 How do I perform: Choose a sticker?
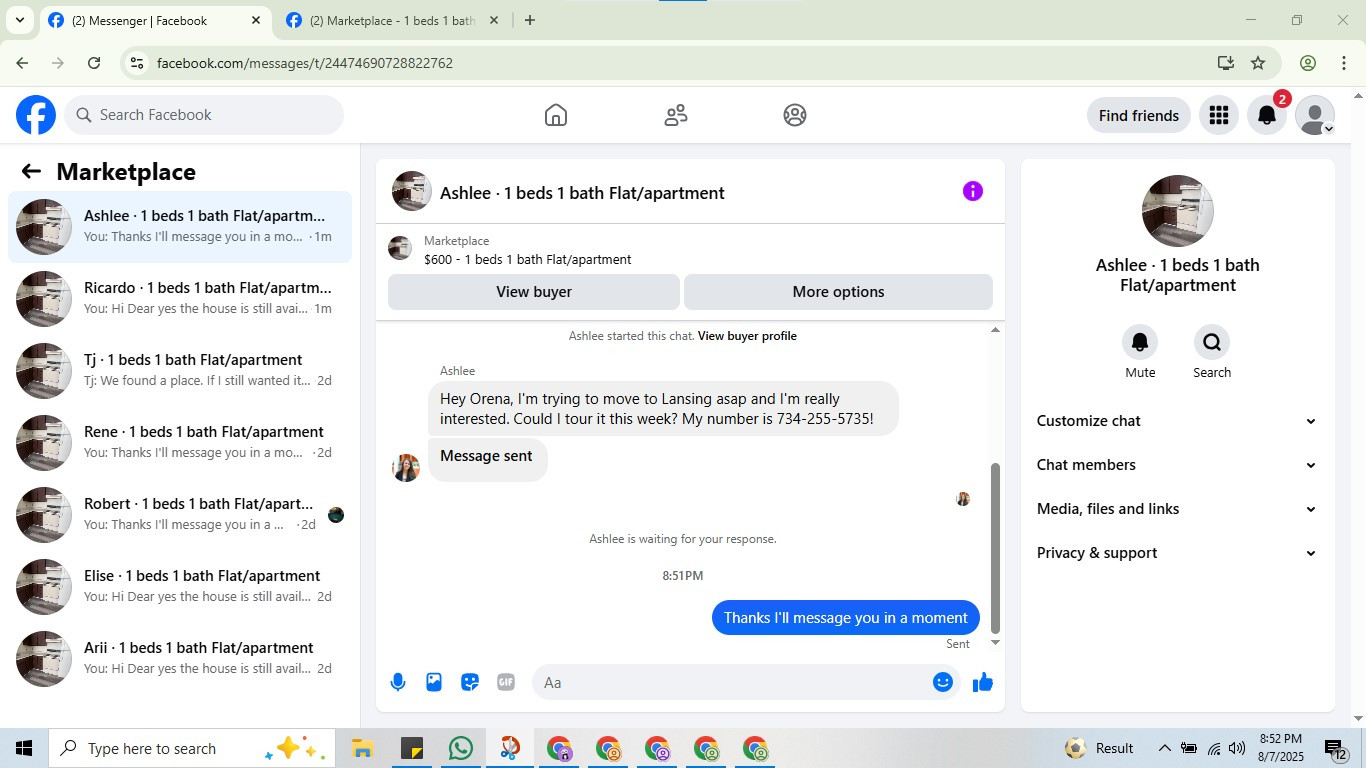(x=470, y=682)
